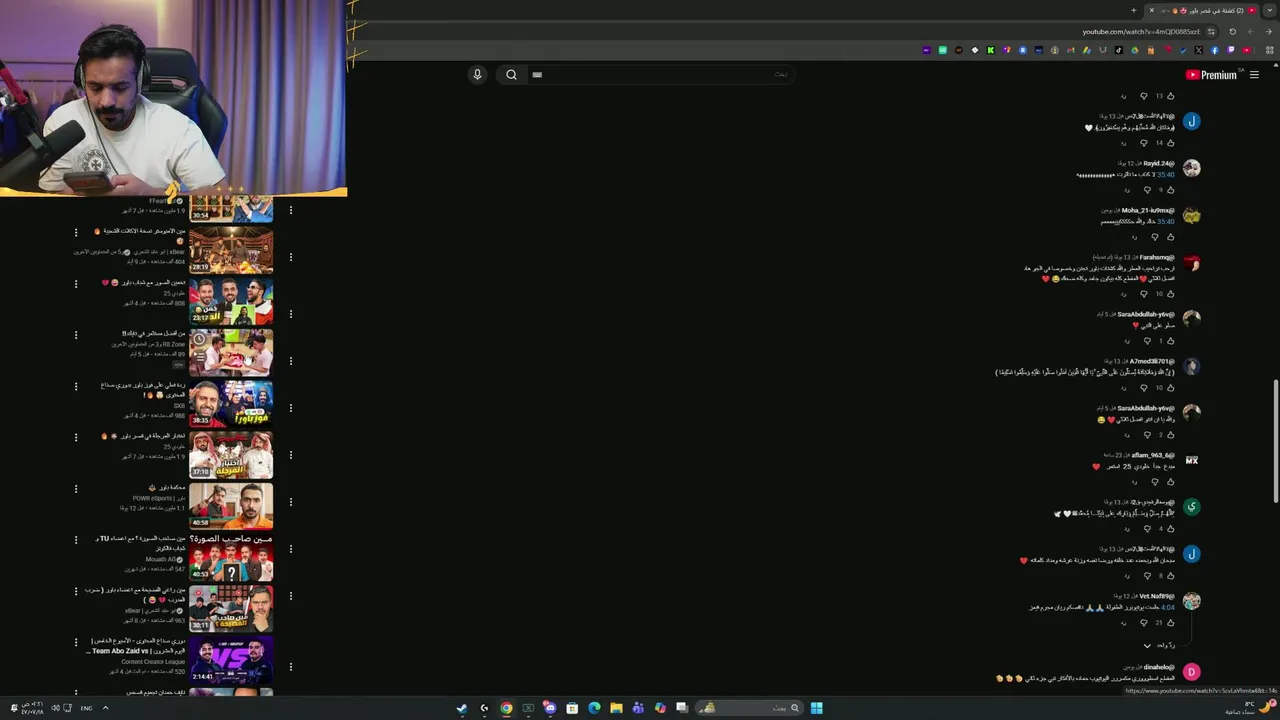
Task: Open Microsoft Edge from the taskbar
Action: point(594,708)
